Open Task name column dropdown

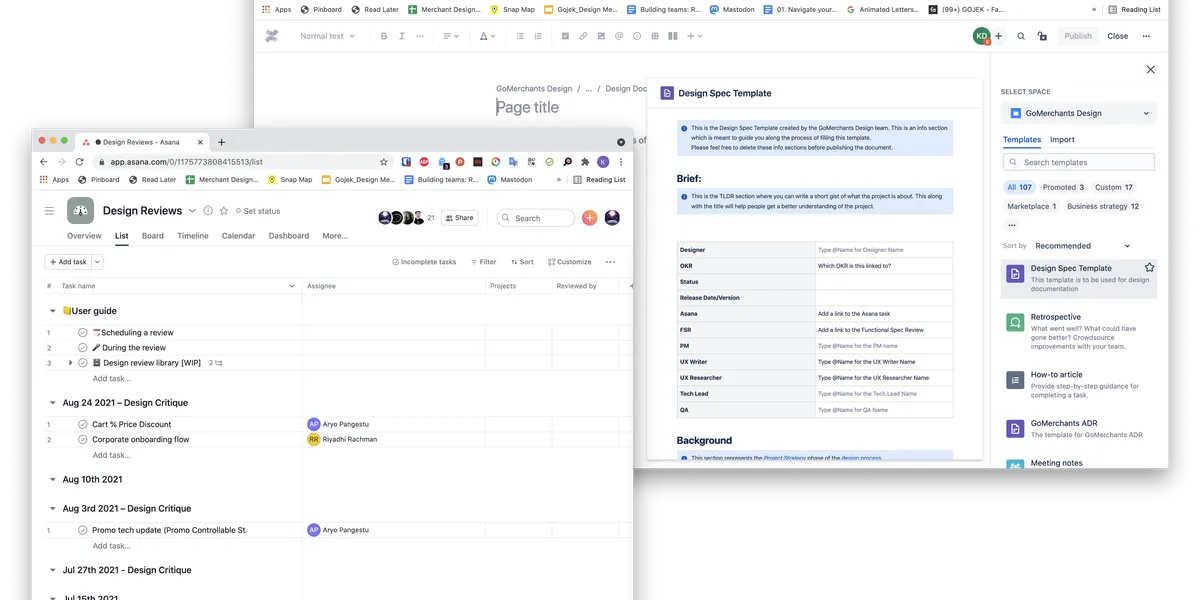coord(292,286)
